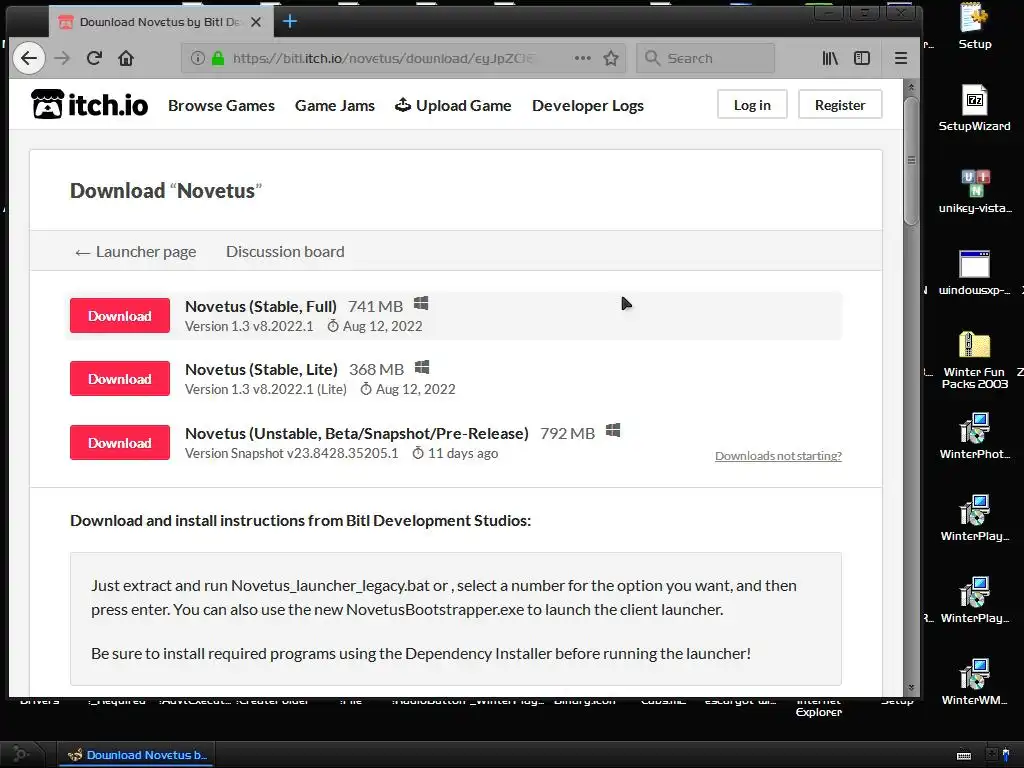This screenshot has width=1024, height=768.
Task: Toggle the browser sidebar icon
Action: [x=862, y=58]
